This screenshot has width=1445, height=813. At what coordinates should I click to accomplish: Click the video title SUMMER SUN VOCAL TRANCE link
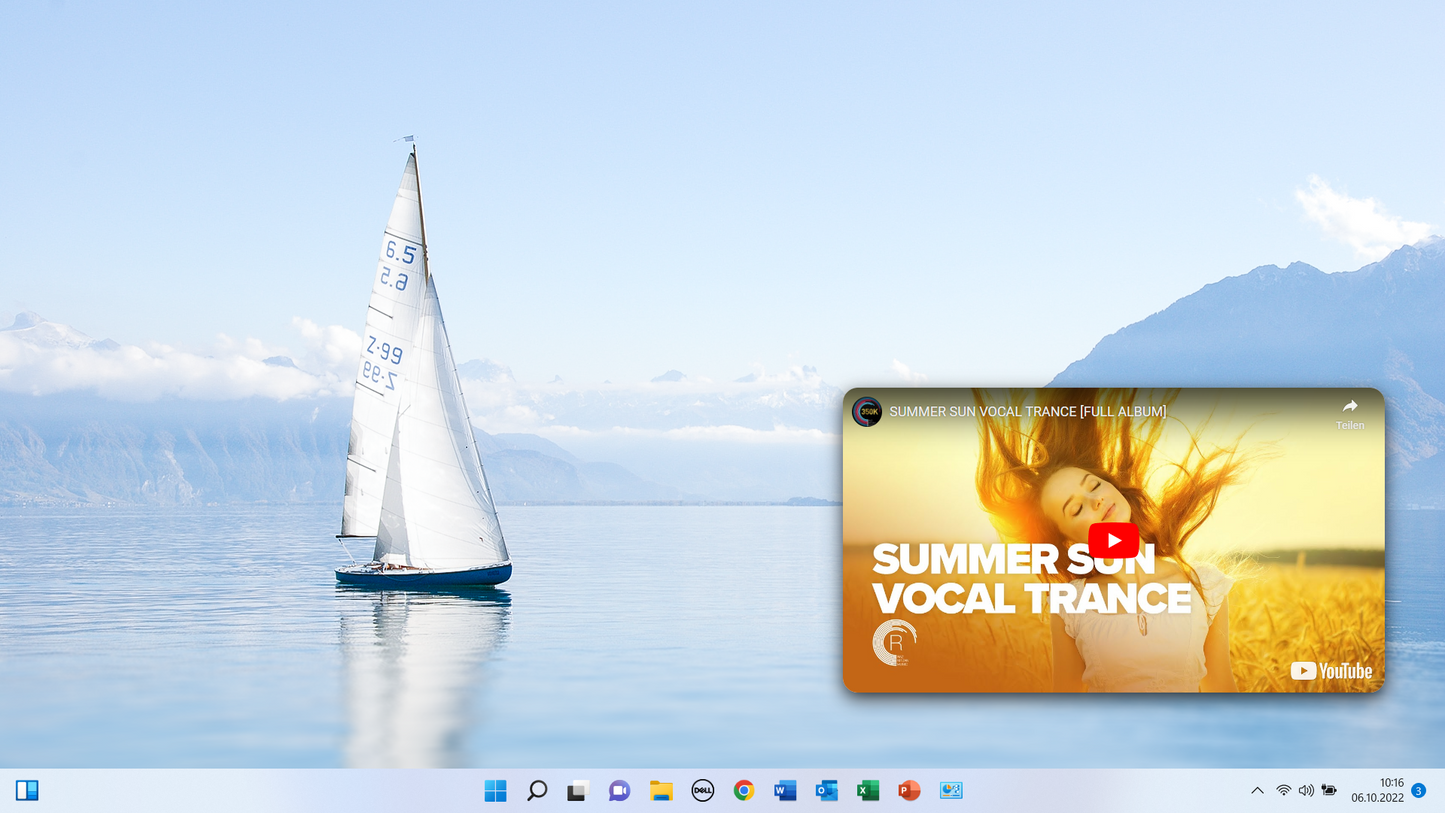pos(1027,412)
